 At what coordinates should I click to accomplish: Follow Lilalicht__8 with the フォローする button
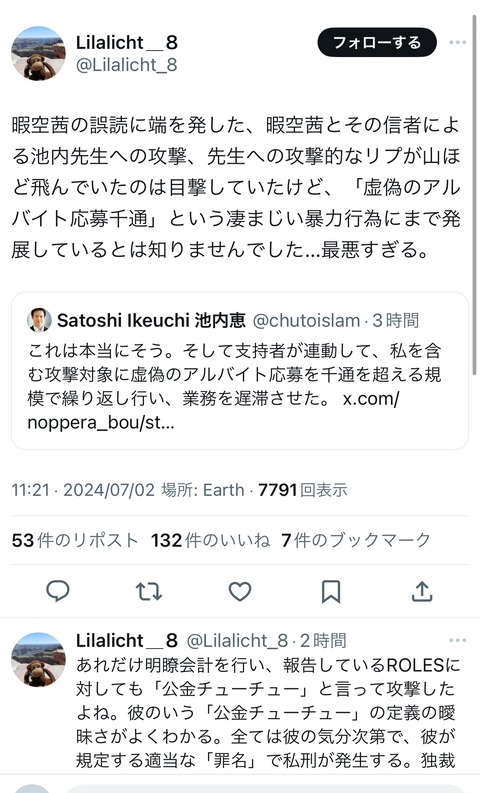tap(377, 42)
